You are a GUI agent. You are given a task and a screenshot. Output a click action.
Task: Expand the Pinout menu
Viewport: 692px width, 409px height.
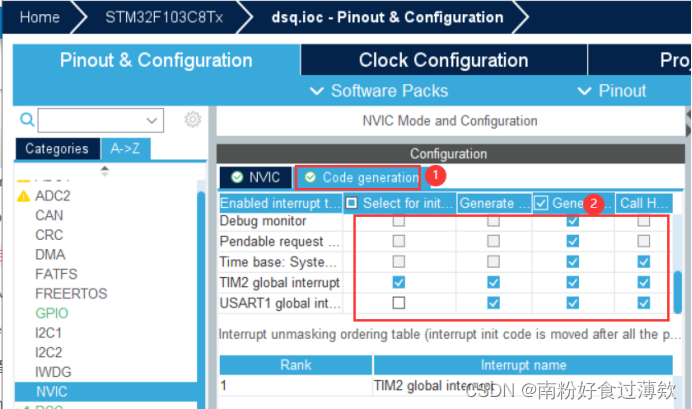tap(612, 91)
